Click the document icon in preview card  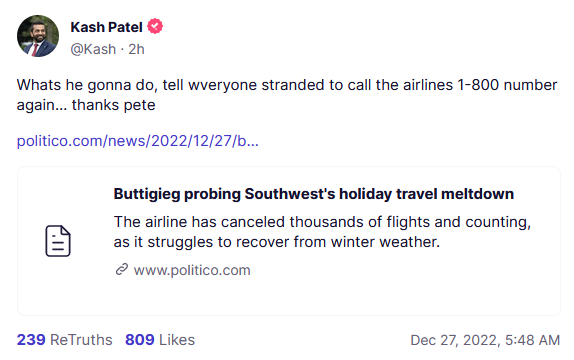58,241
